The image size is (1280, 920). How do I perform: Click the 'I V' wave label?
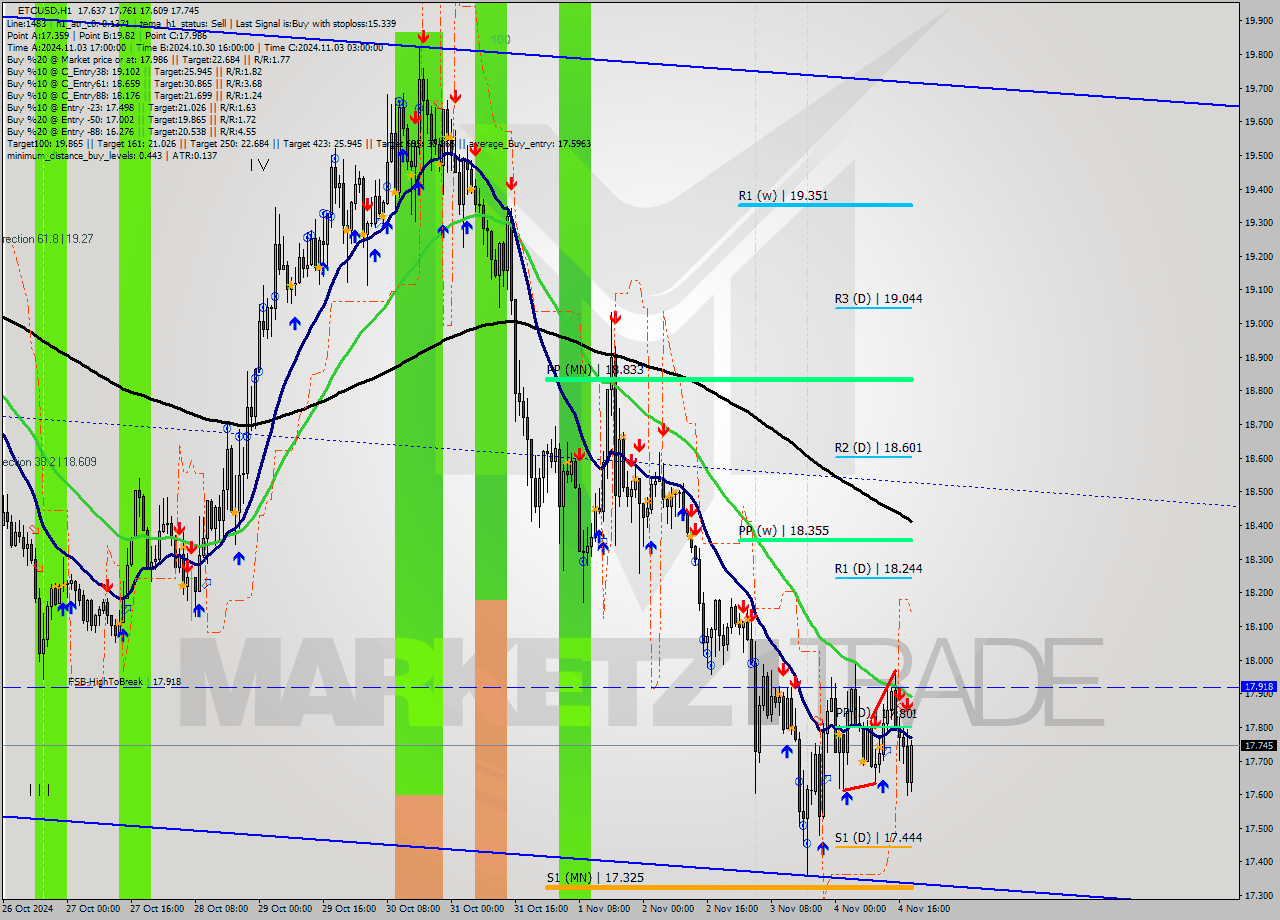[x=259, y=165]
